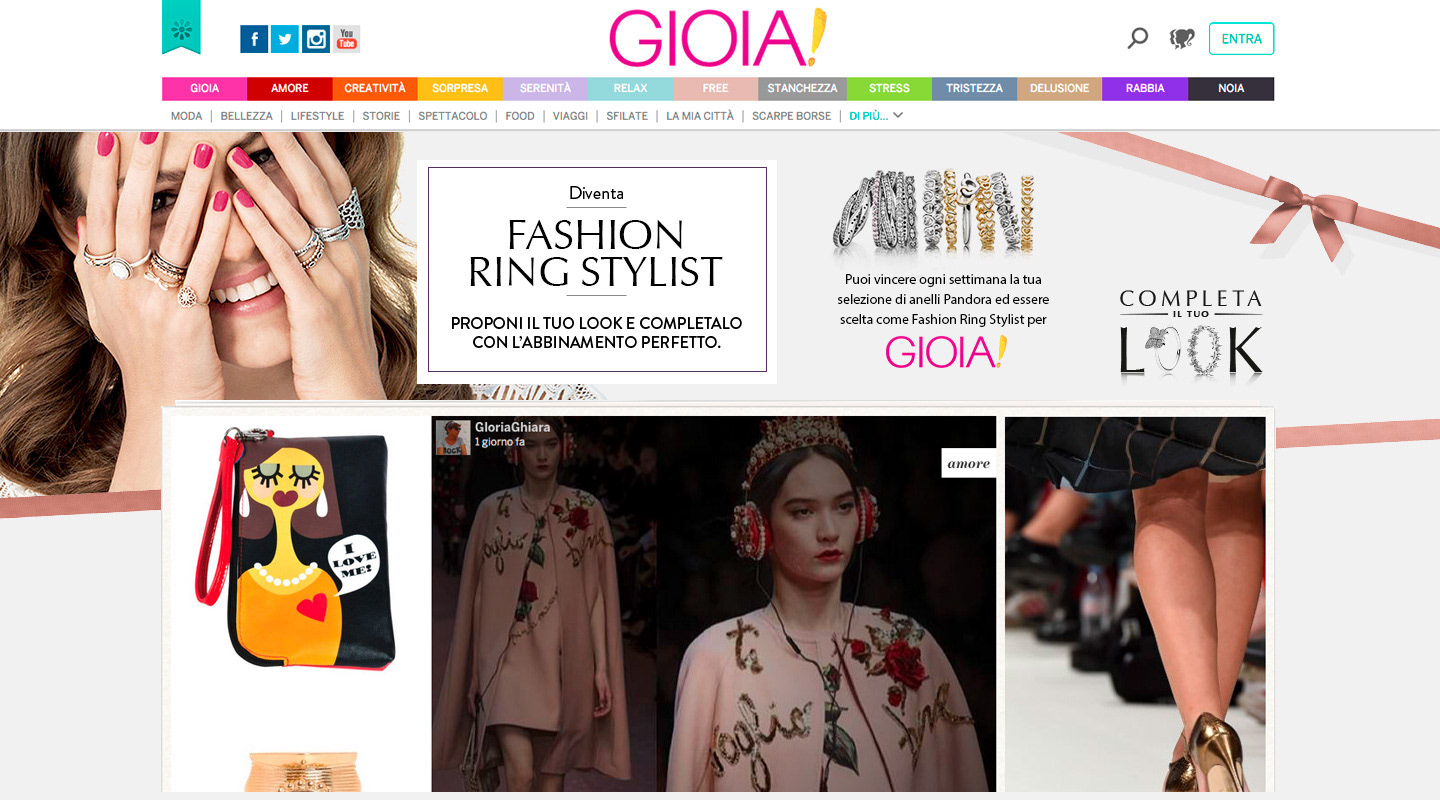Screen dimensions: 1440x800
Task: Open the YouTube social icon
Action: click(347, 39)
